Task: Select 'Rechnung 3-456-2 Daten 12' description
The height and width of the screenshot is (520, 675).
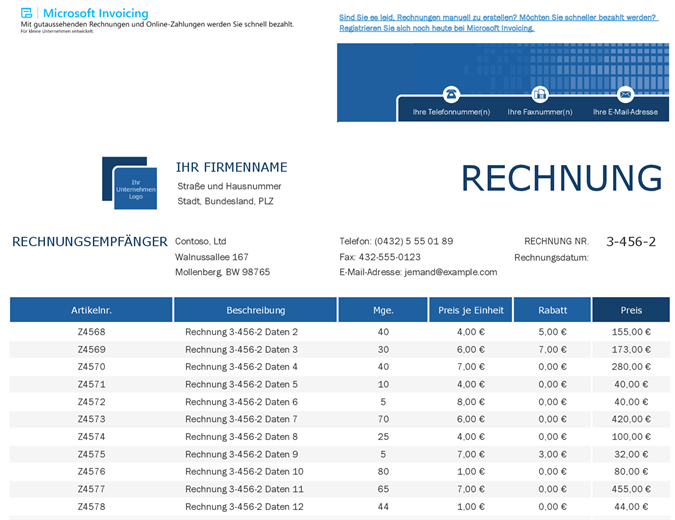Action: 244,507
